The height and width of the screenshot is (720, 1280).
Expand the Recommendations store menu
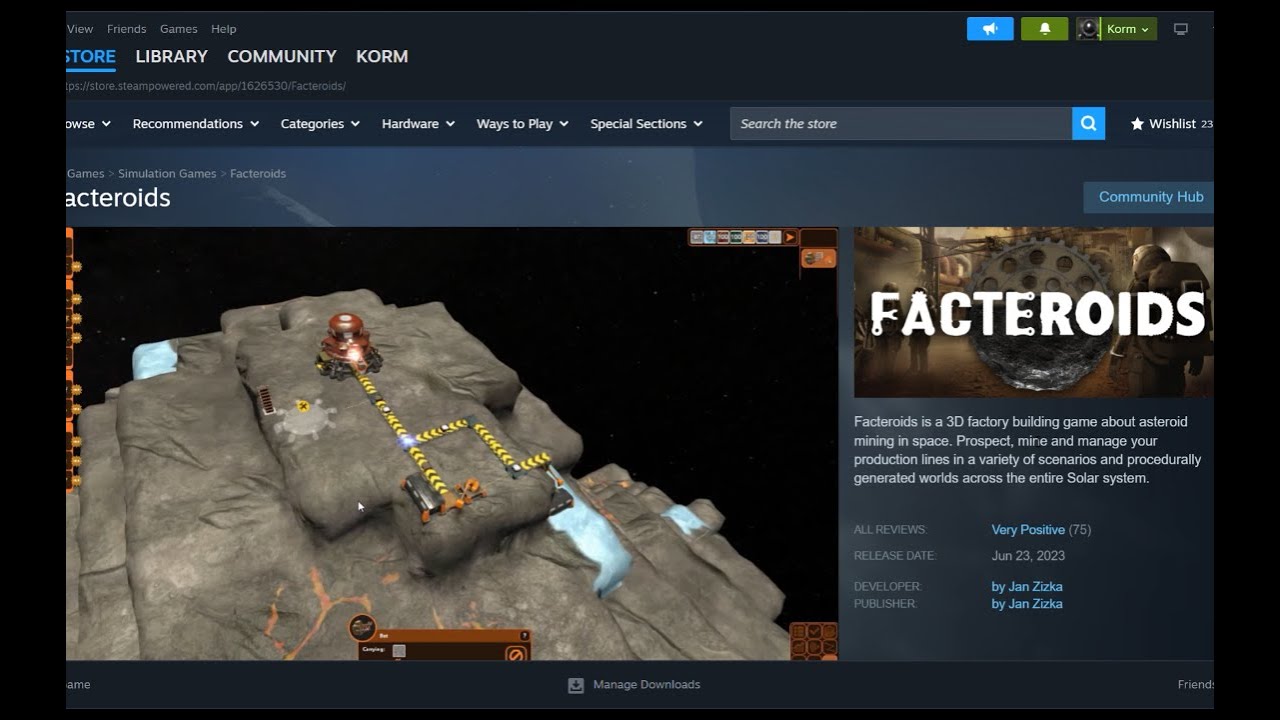[x=196, y=124]
